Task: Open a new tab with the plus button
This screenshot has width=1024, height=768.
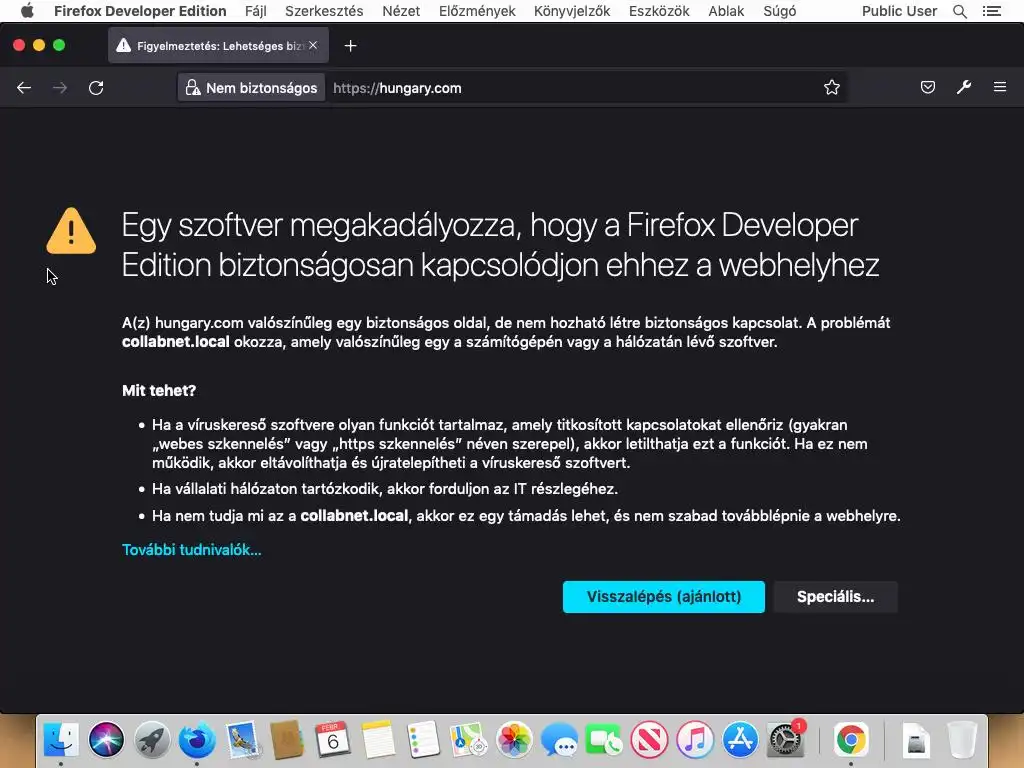Action: click(x=351, y=46)
